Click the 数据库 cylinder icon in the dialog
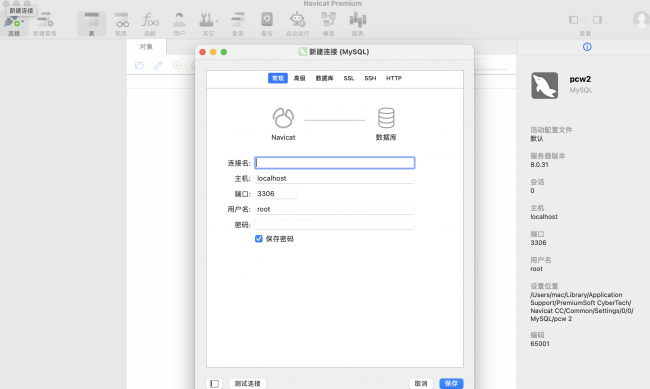The width and height of the screenshot is (650, 389). point(386,118)
